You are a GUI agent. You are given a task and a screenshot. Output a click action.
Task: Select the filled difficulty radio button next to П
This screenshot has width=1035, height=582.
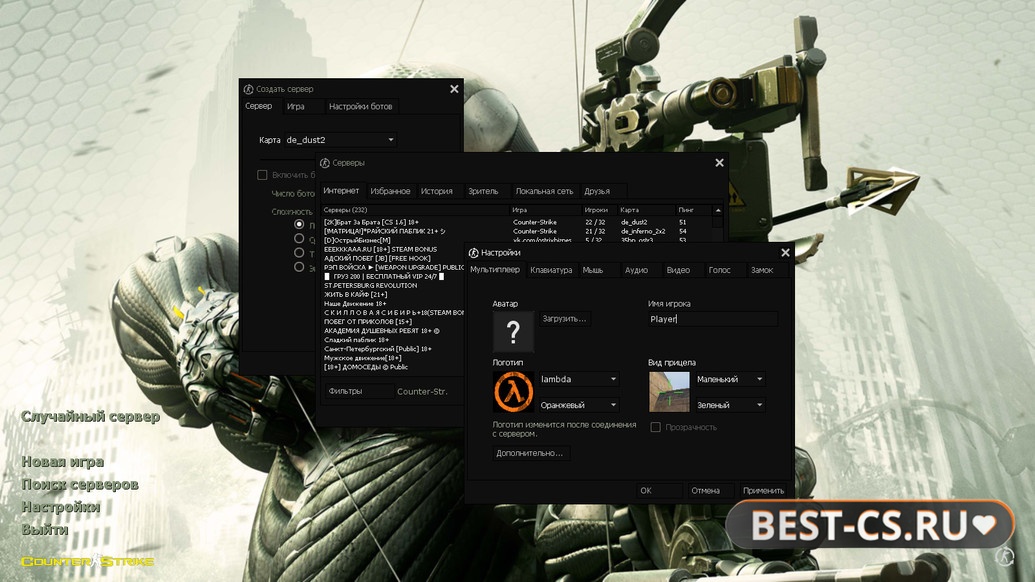299,224
